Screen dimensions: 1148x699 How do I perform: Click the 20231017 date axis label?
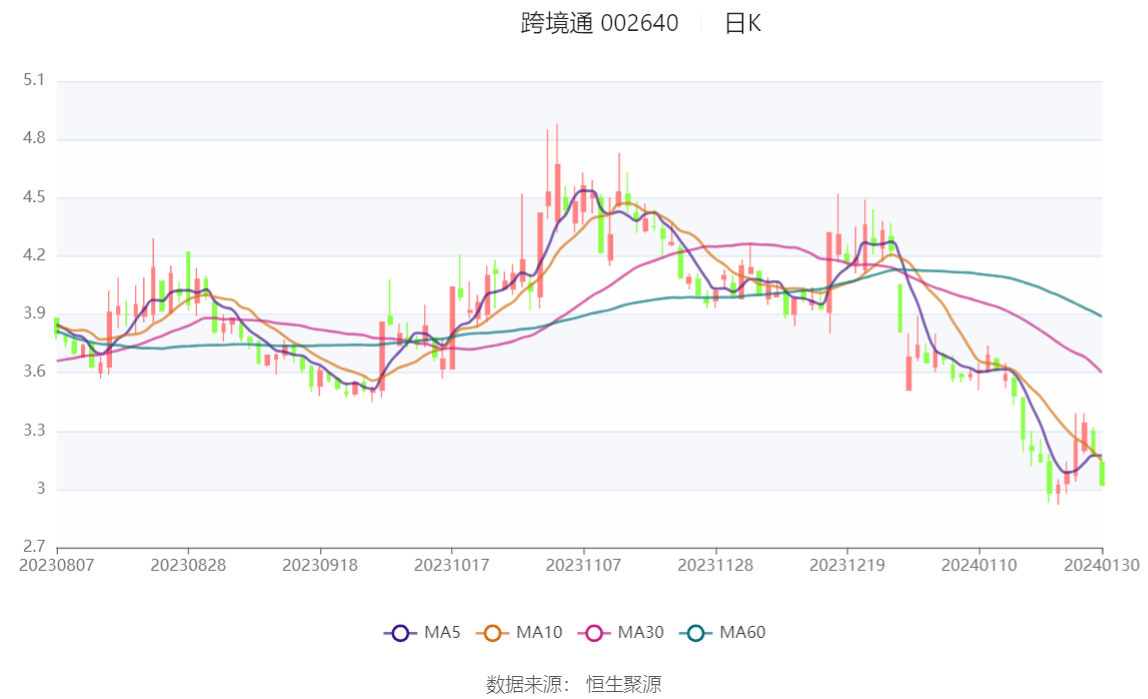tap(452, 566)
